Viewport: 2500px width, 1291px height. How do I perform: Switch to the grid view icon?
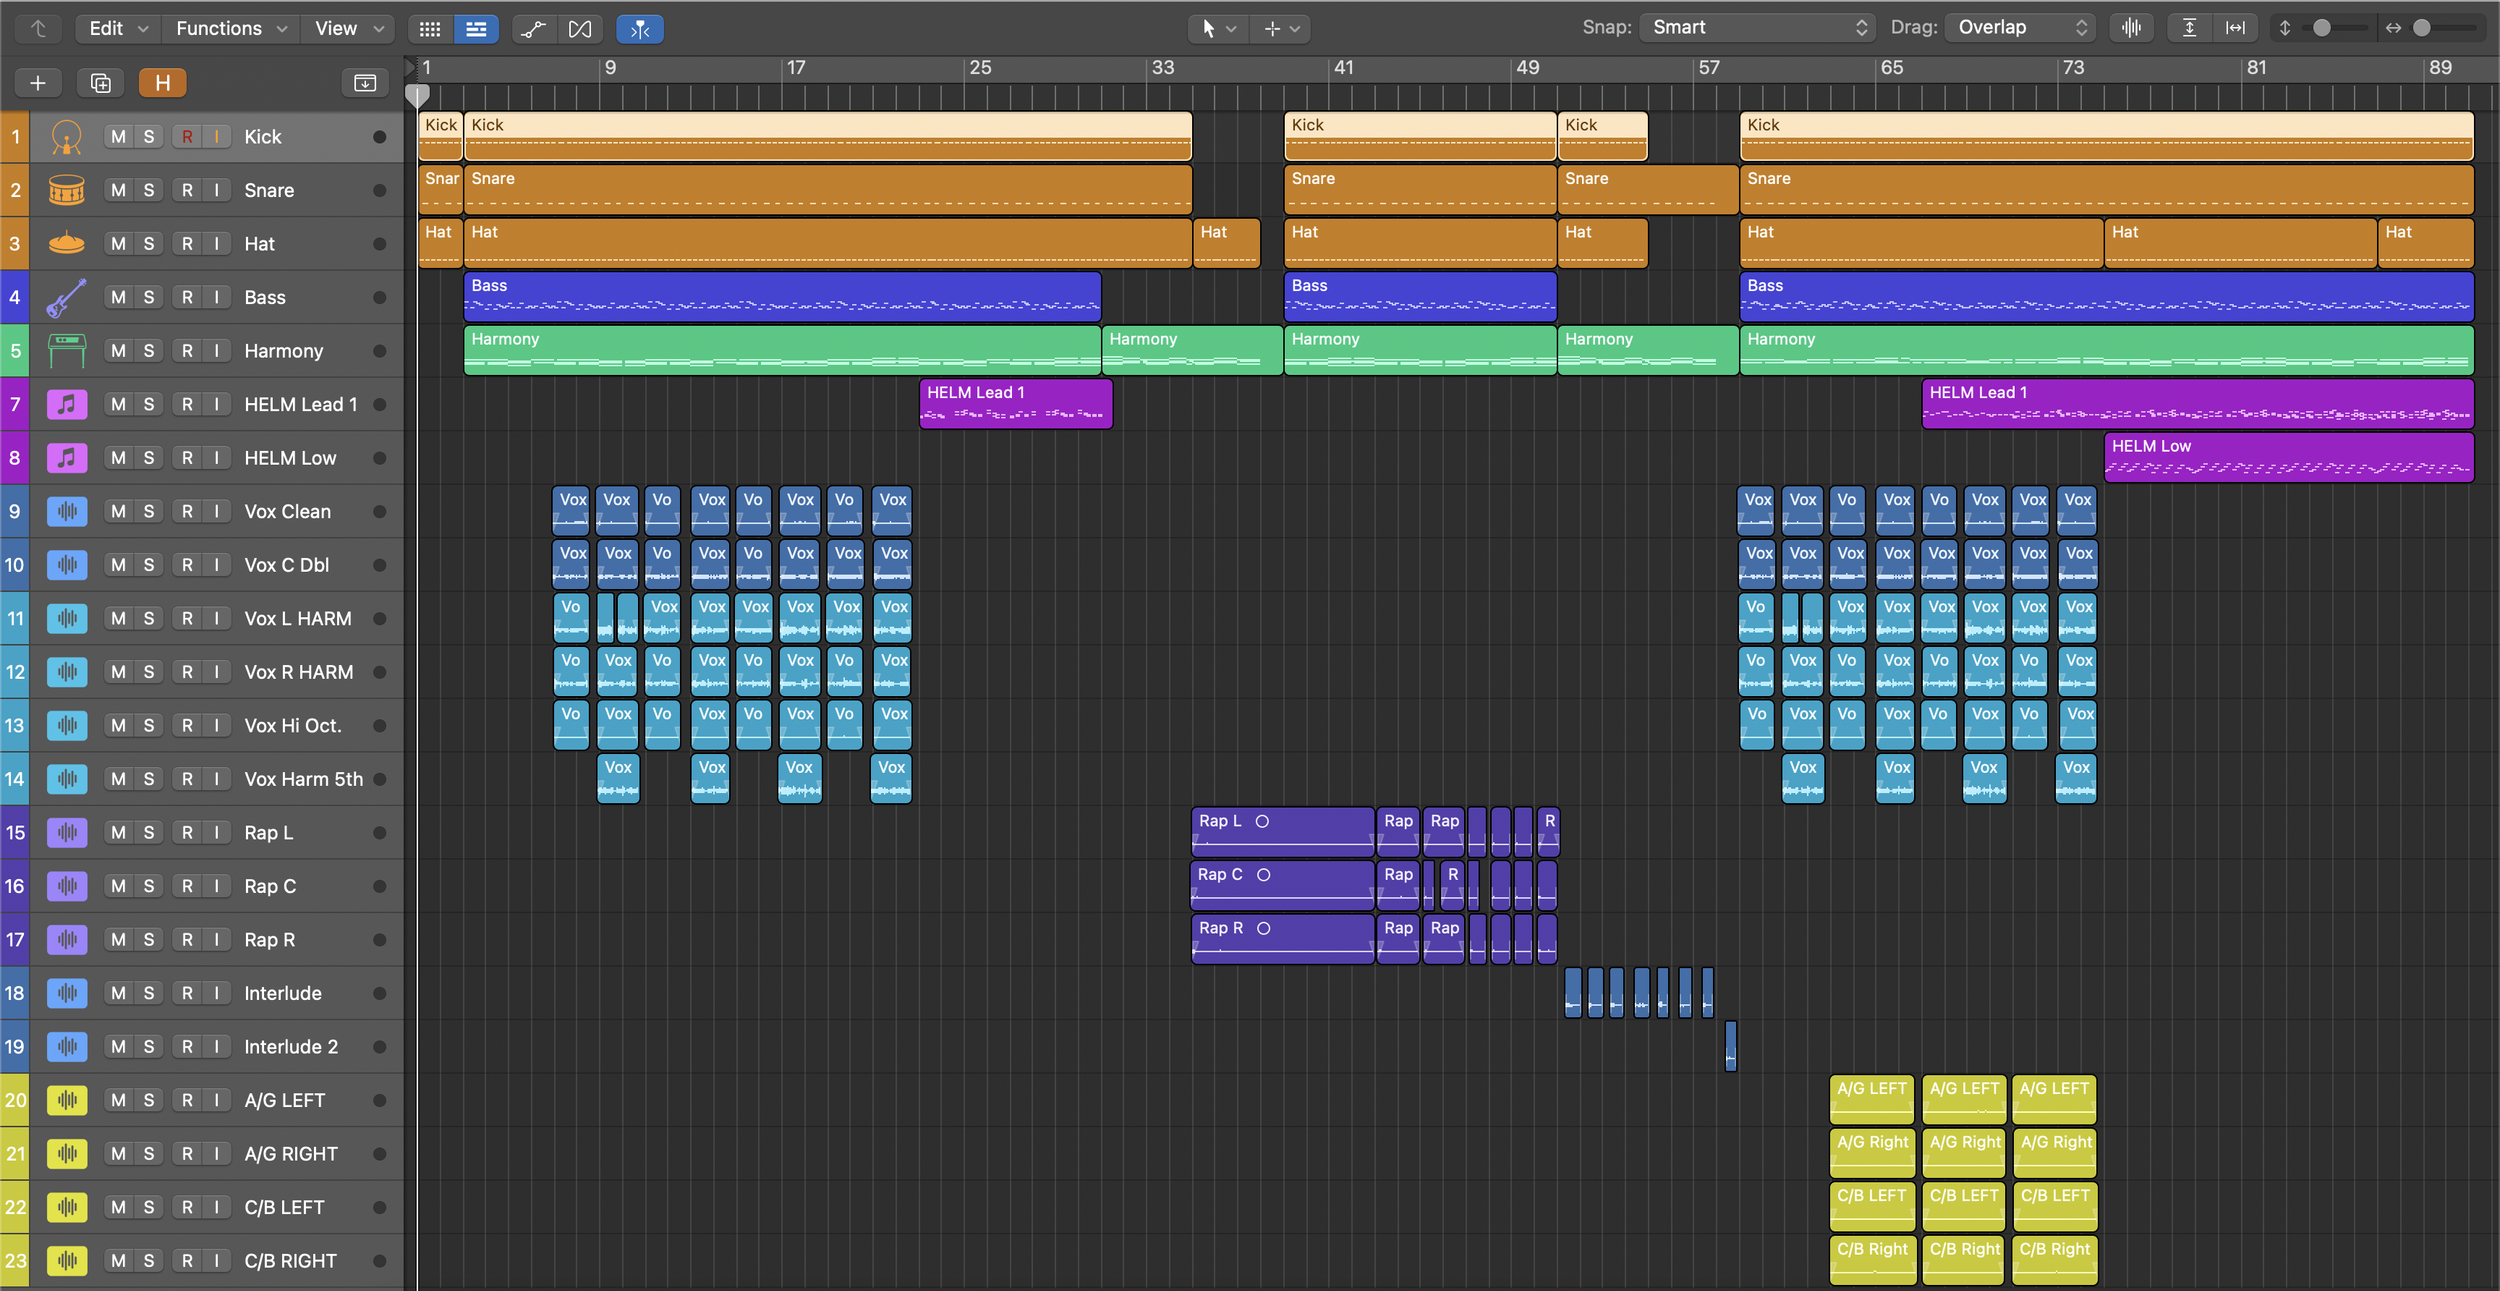430,29
